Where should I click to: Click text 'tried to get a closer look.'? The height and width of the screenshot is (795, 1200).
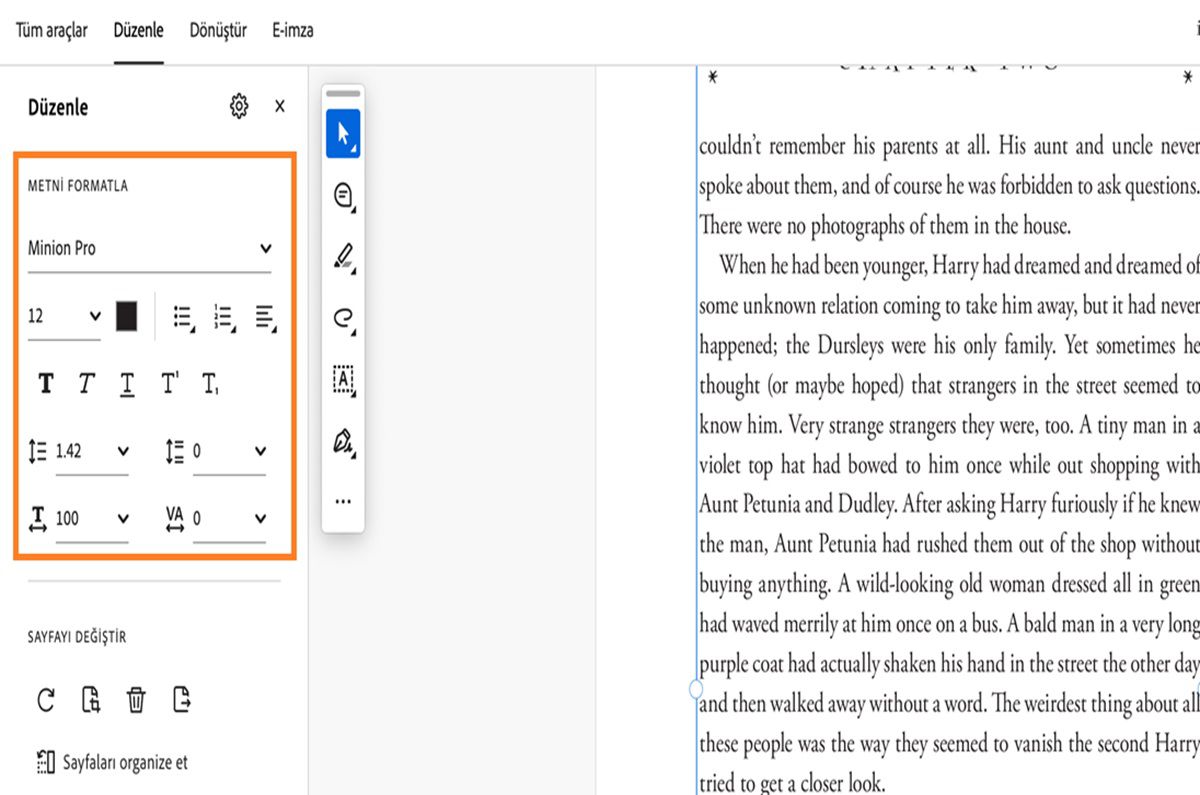click(x=792, y=783)
